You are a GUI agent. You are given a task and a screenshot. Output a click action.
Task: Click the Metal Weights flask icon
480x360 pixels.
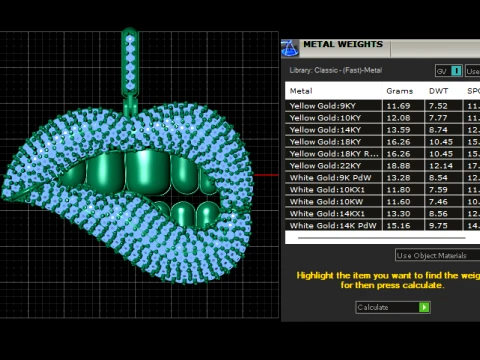[290, 48]
